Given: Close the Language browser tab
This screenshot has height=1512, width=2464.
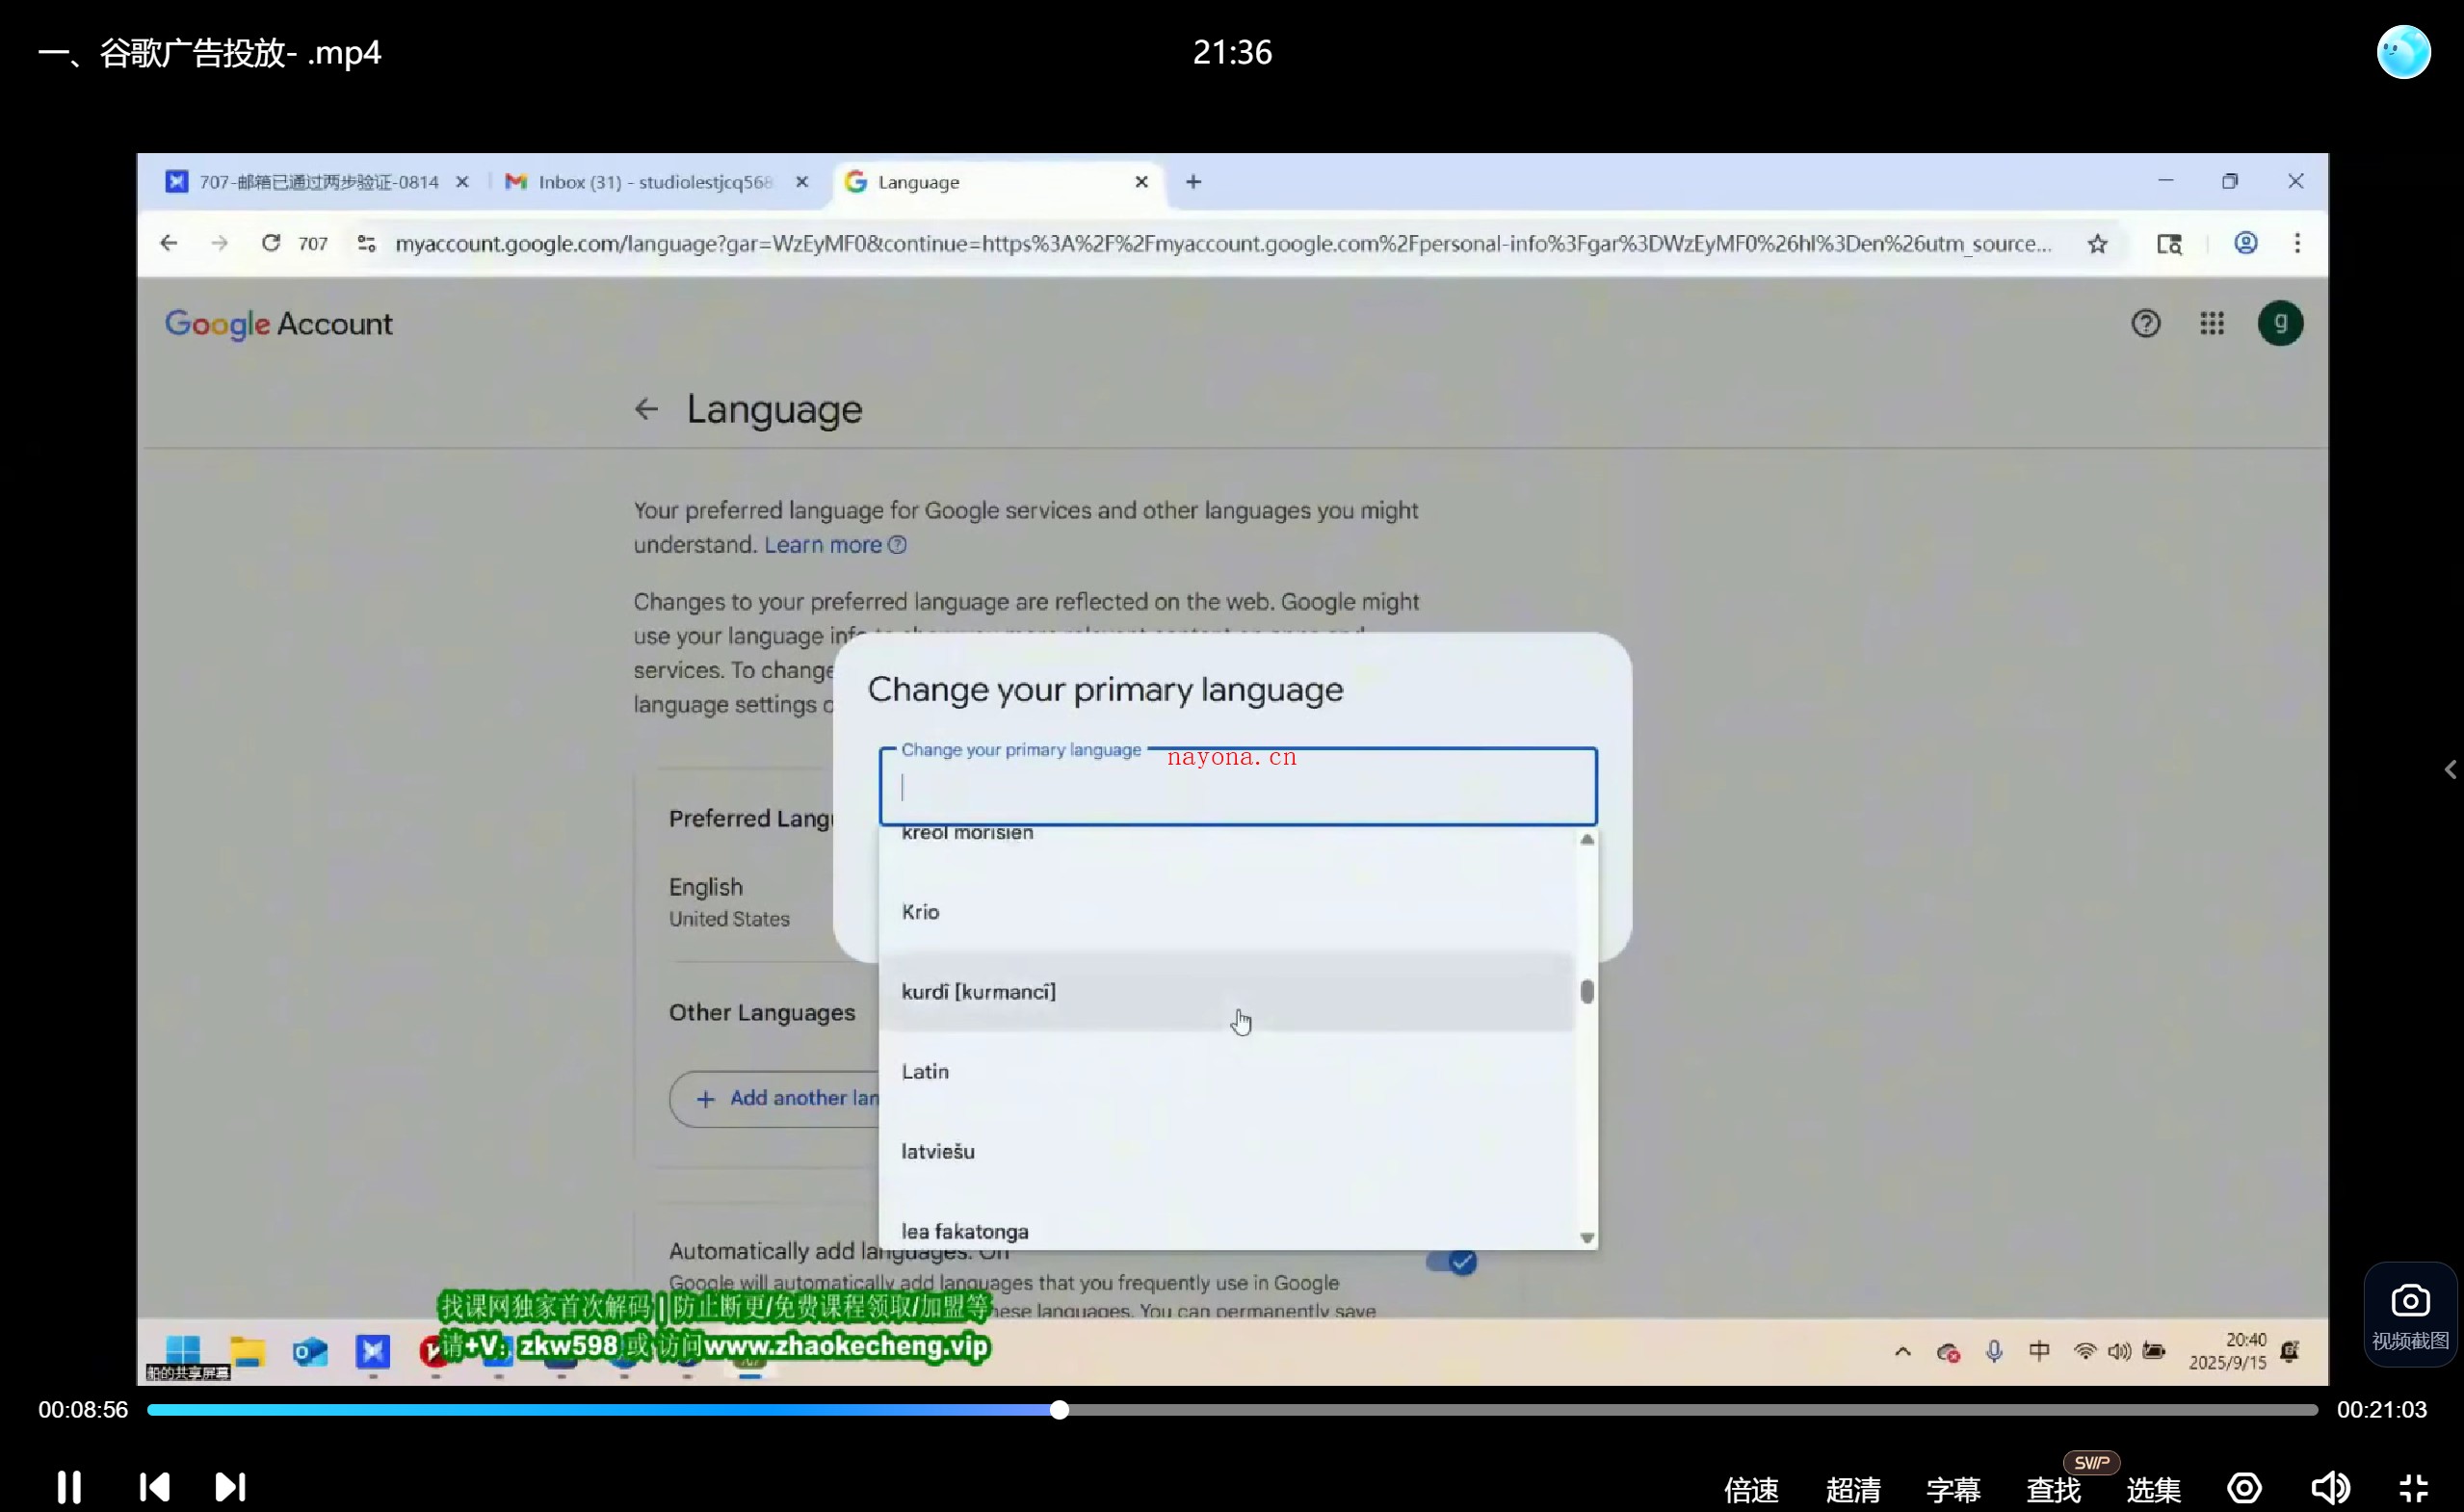Looking at the screenshot, I should (1142, 182).
